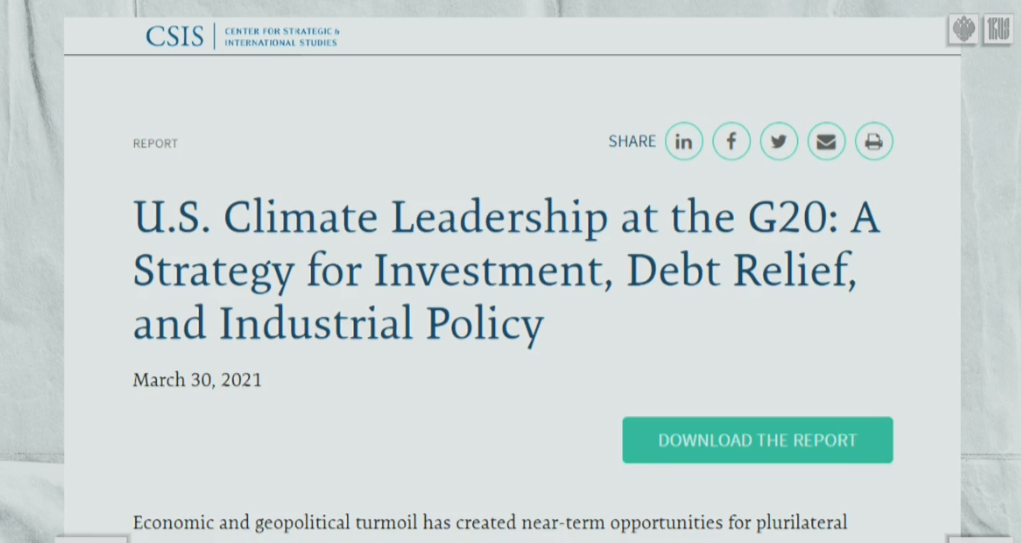
Task: Click "Industrial Policy" in the headline
Action: (x=381, y=323)
